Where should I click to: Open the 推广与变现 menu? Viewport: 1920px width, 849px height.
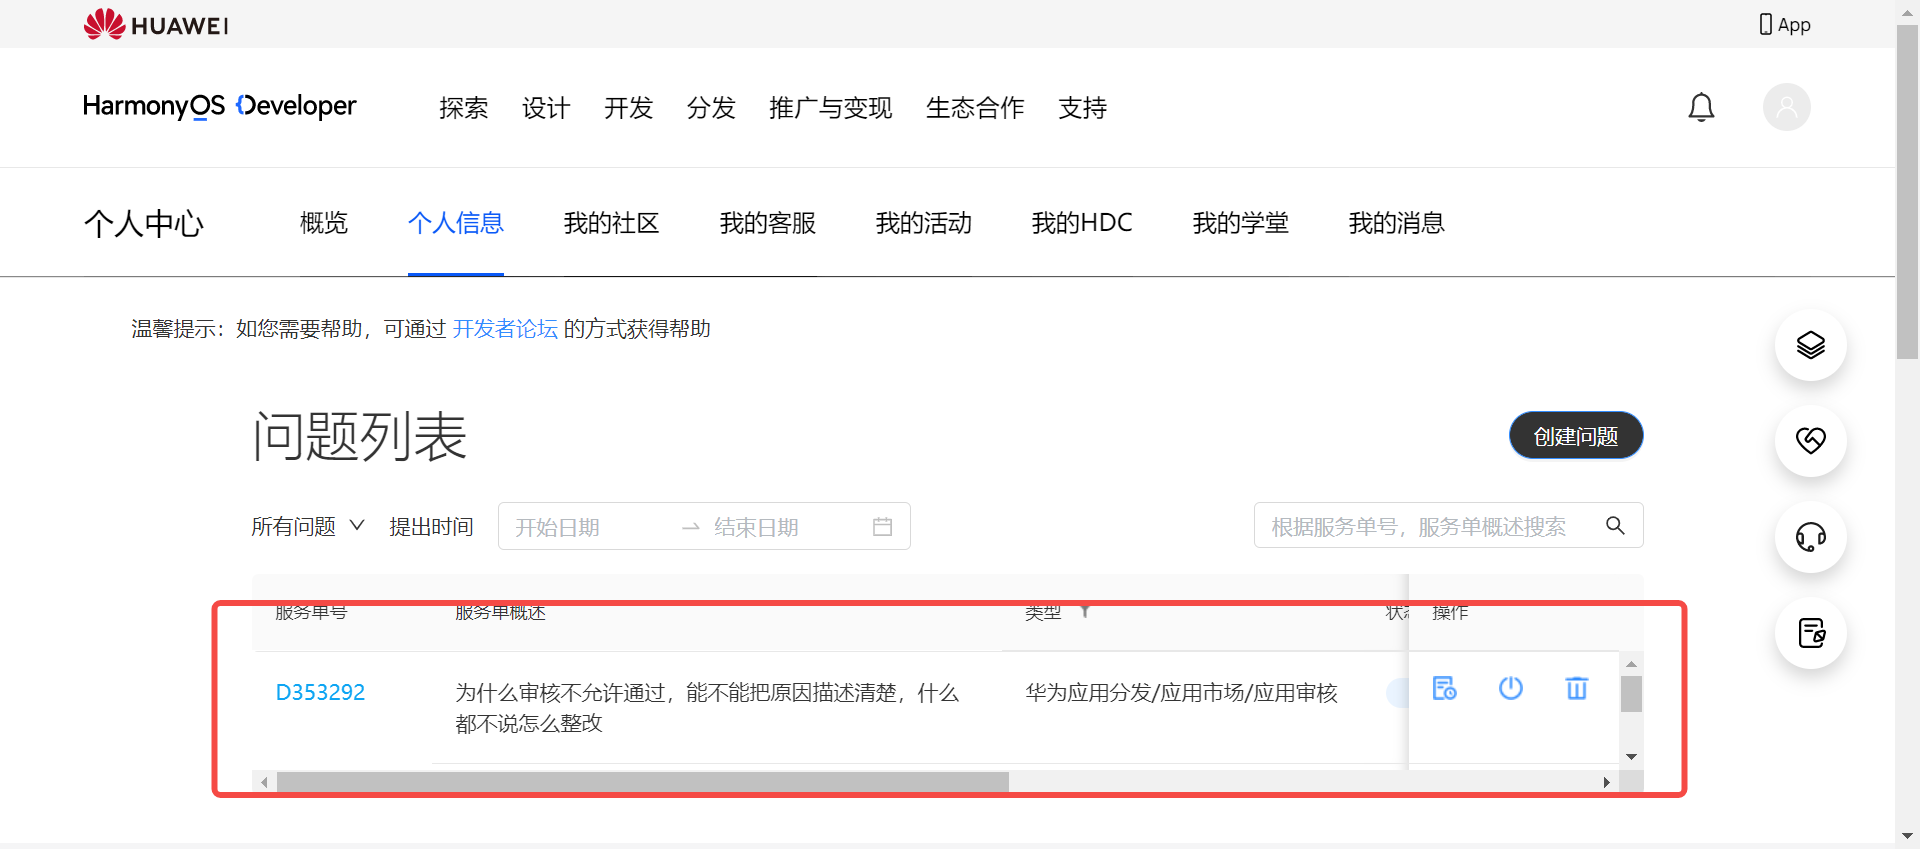point(830,108)
